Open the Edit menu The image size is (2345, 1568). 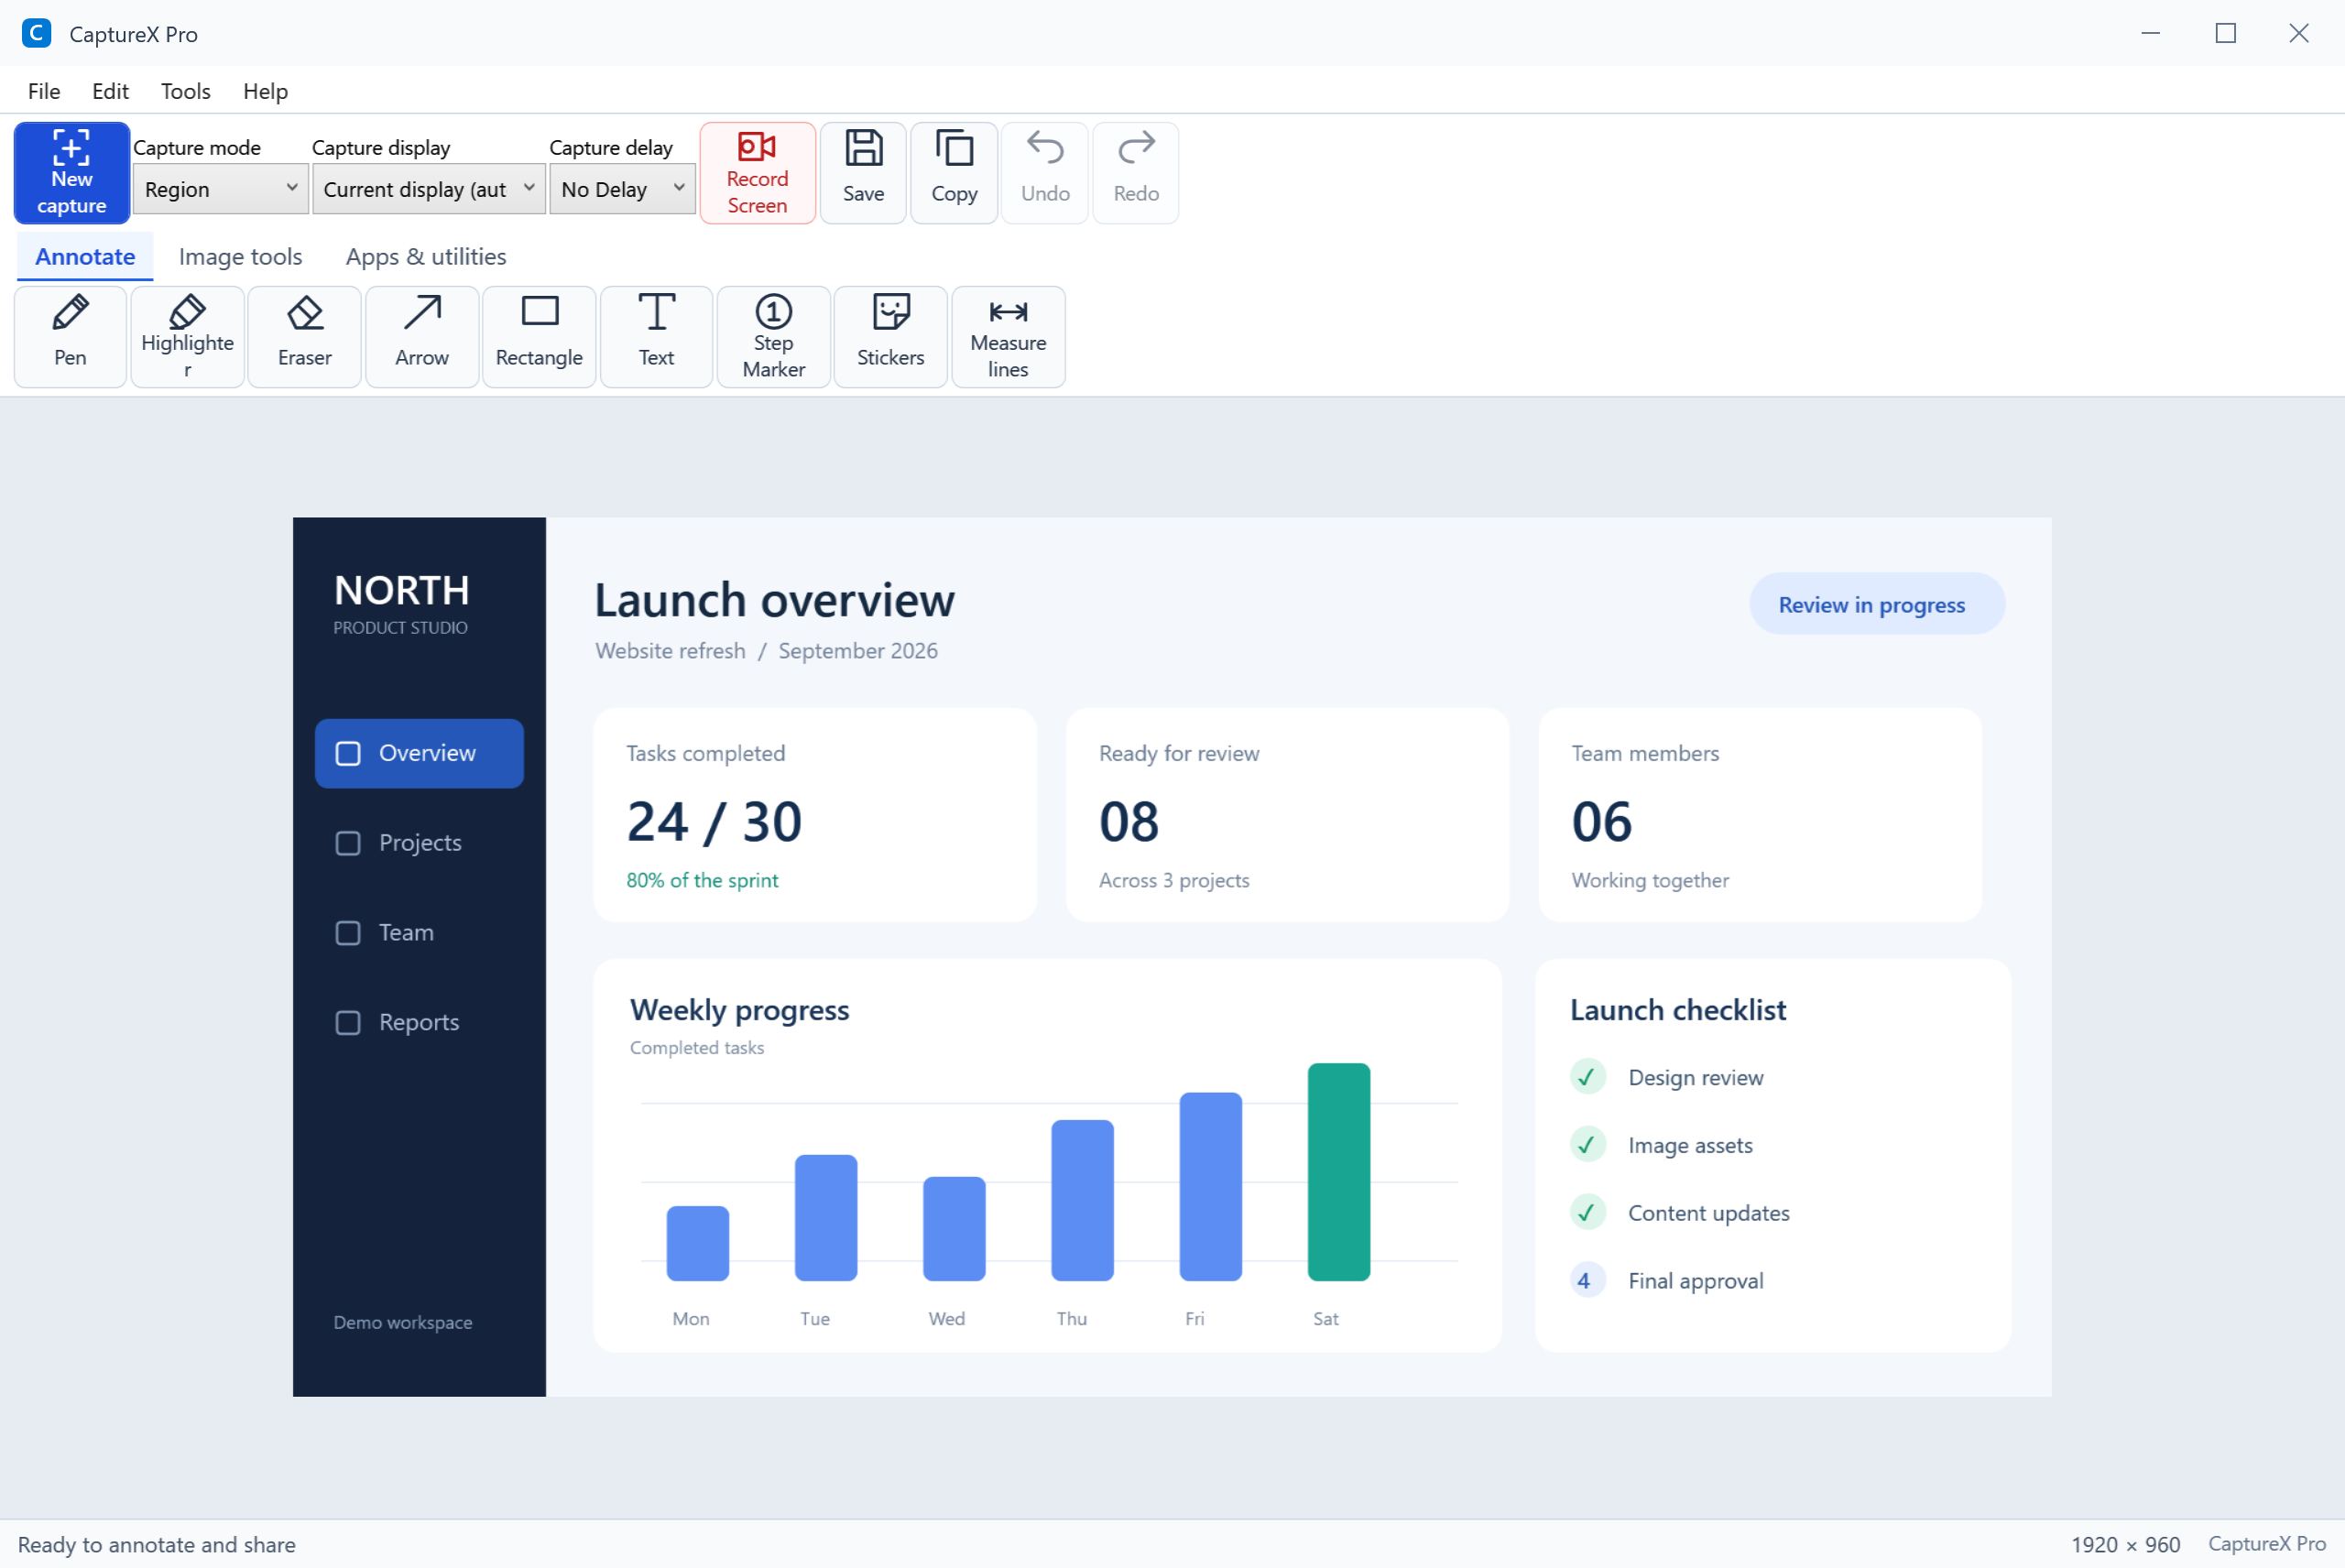coord(110,91)
